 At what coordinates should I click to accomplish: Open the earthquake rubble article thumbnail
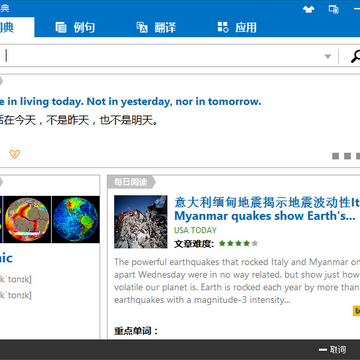point(141,222)
